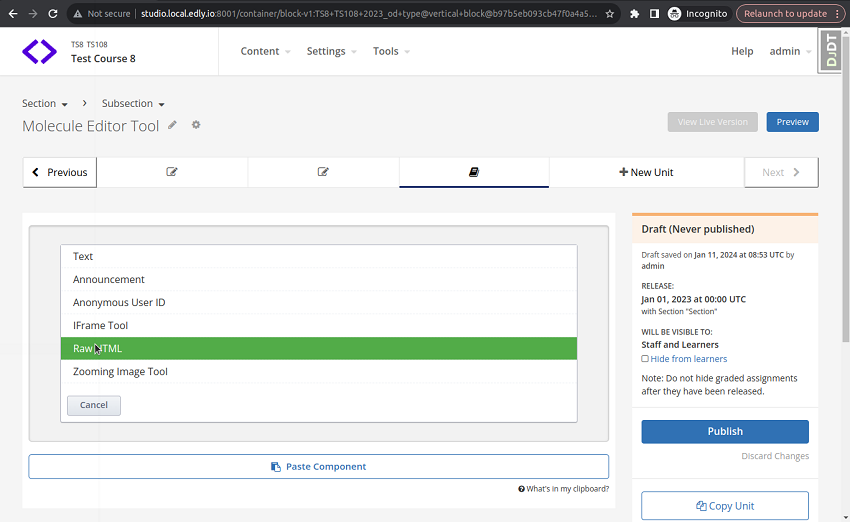
Task: Click the Studio logo icon
Action: 39,51
